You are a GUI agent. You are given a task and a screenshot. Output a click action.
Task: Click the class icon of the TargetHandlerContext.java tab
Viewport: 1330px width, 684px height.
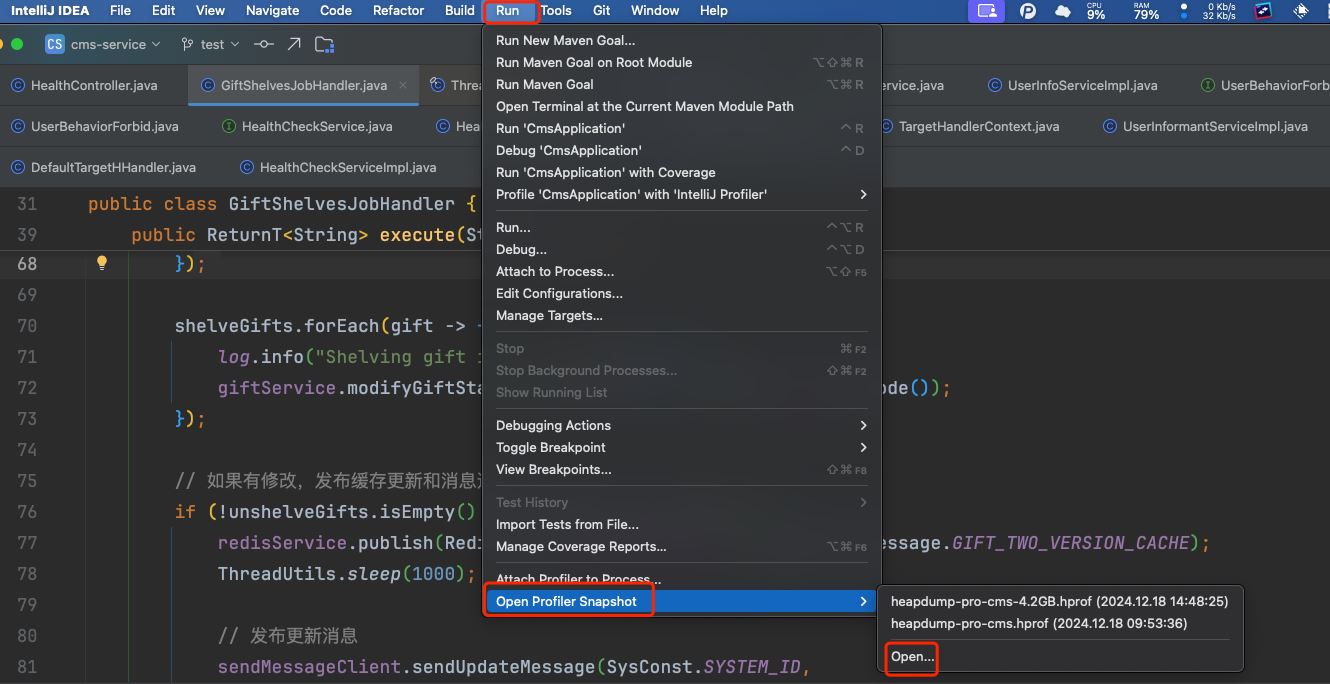(886, 126)
